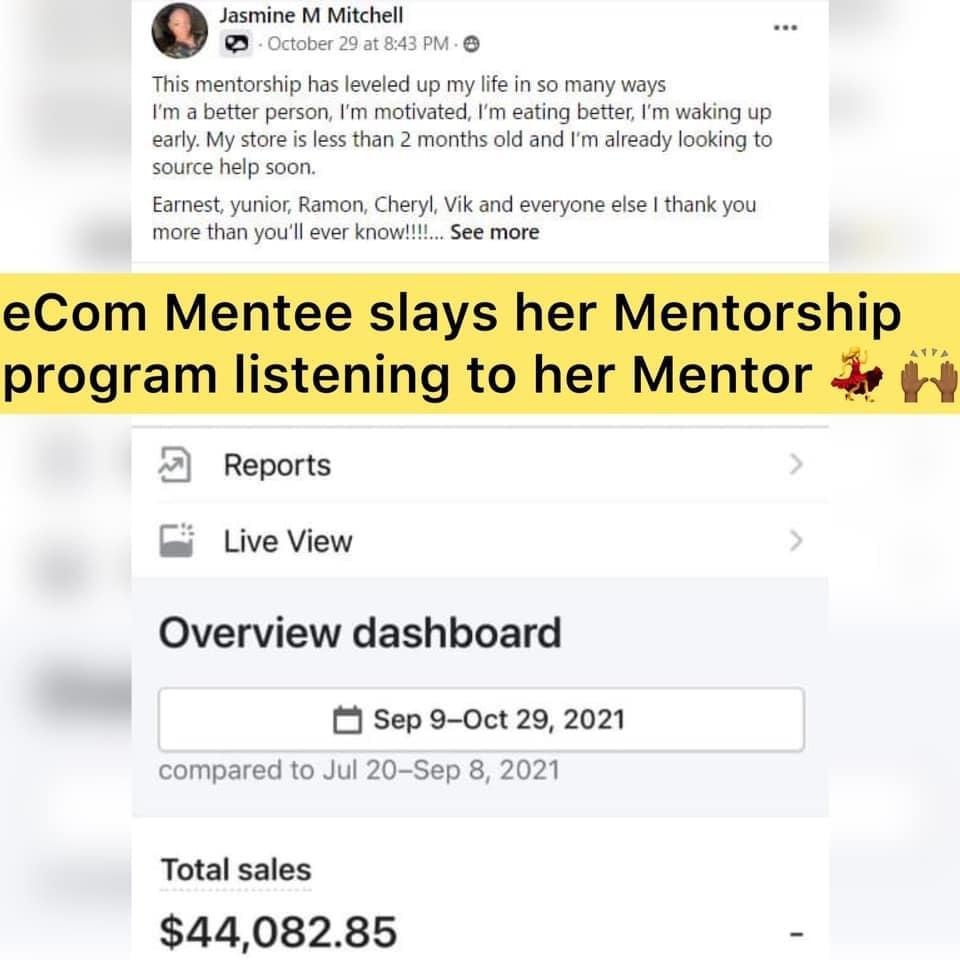Click the raised hands emoji in banner
Screen dimensions: 960x960
coord(929,375)
